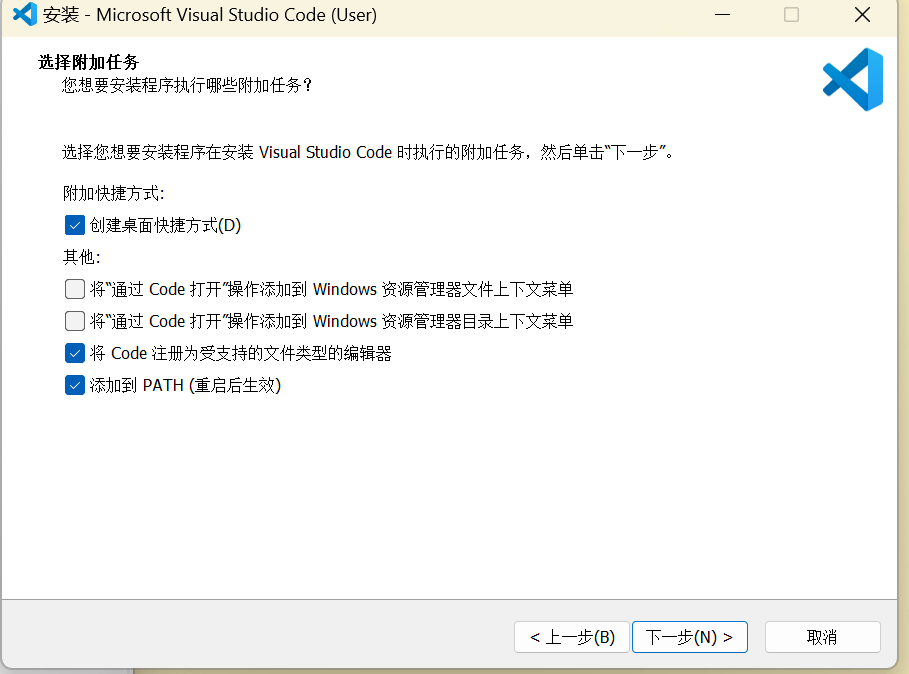Screen dimensions: 909x674
Task: Enable 'Open with Code' for file context menu (文件上下文菜单)
Action: click(75, 289)
